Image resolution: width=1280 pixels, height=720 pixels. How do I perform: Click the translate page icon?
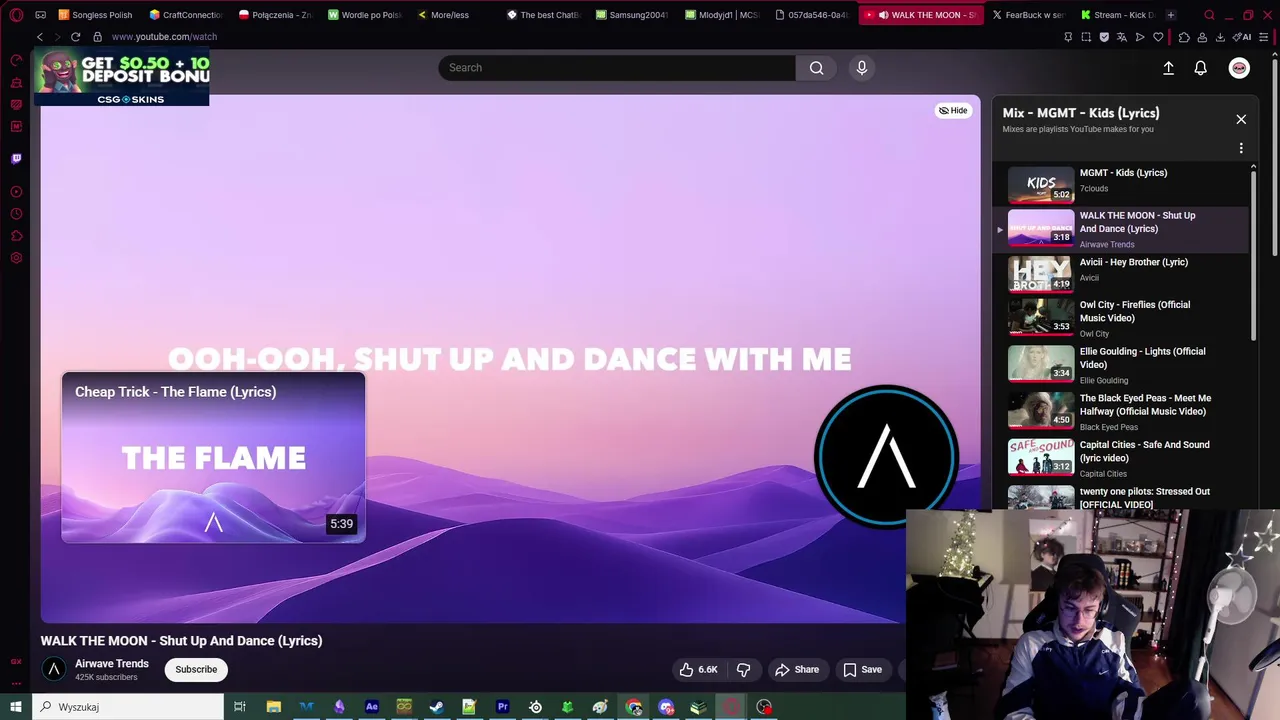click(x=1122, y=37)
